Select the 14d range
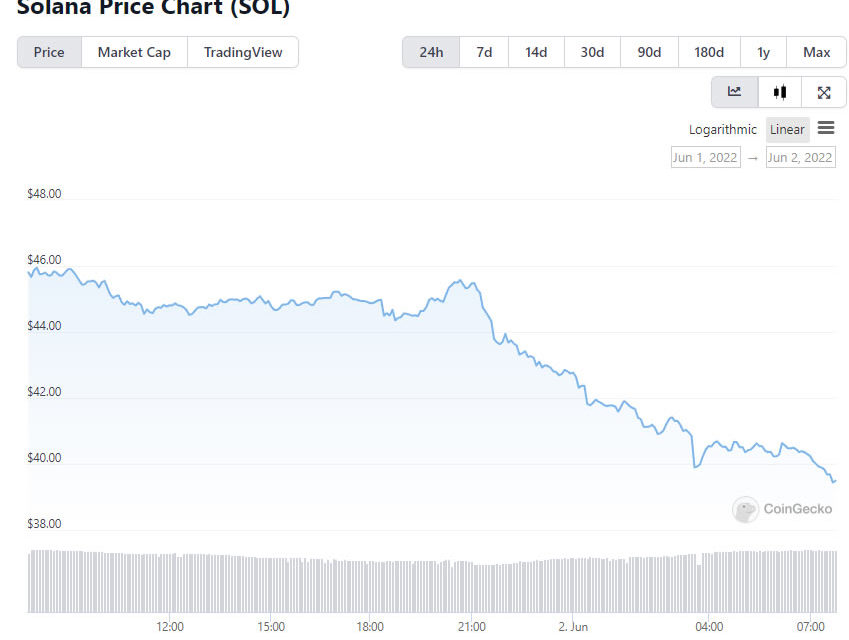849x640 pixels. (x=536, y=51)
